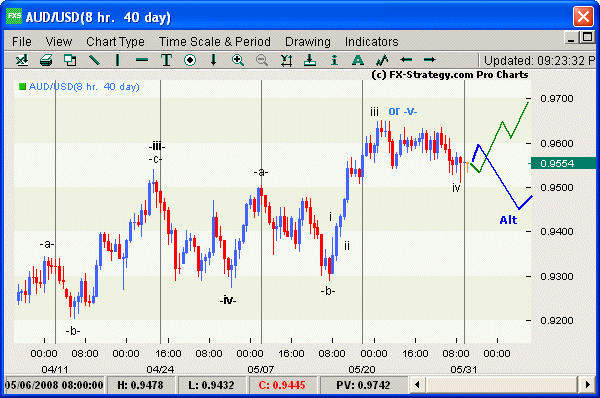Click the 'iii' label near chart top
The width and height of the screenshot is (600, 398).
point(374,112)
